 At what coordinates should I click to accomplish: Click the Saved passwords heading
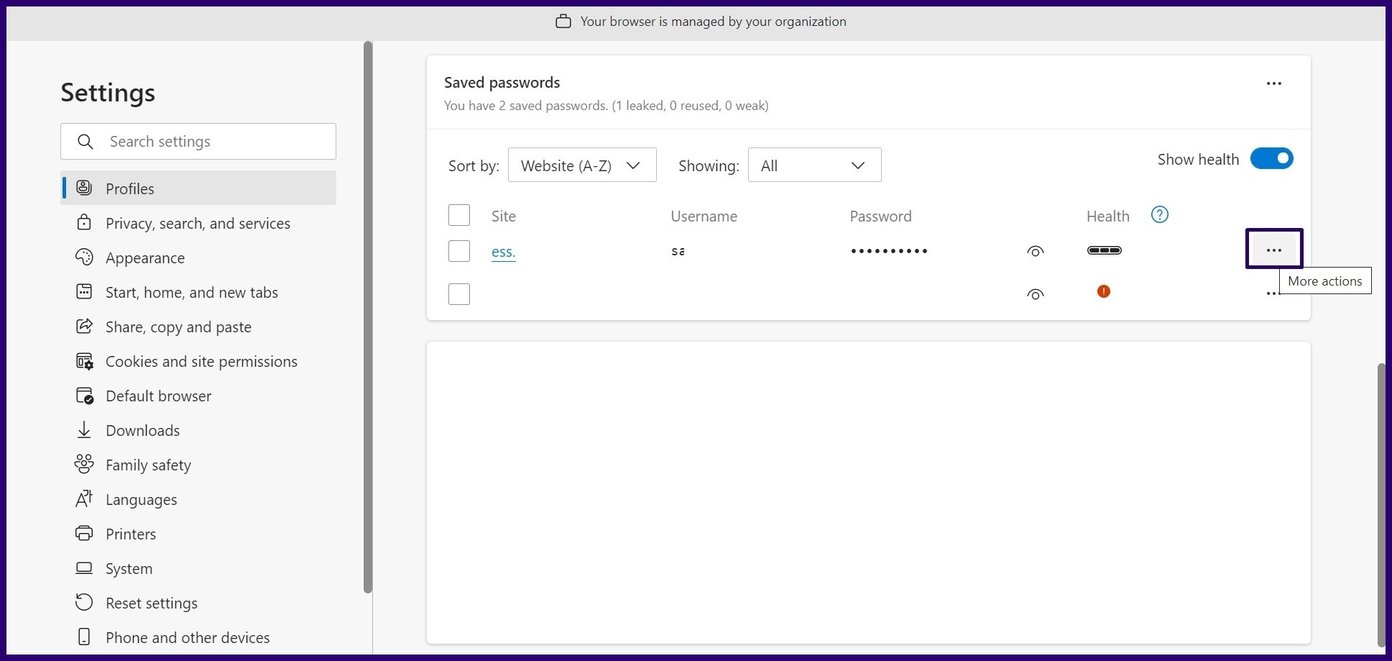(502, 82)
